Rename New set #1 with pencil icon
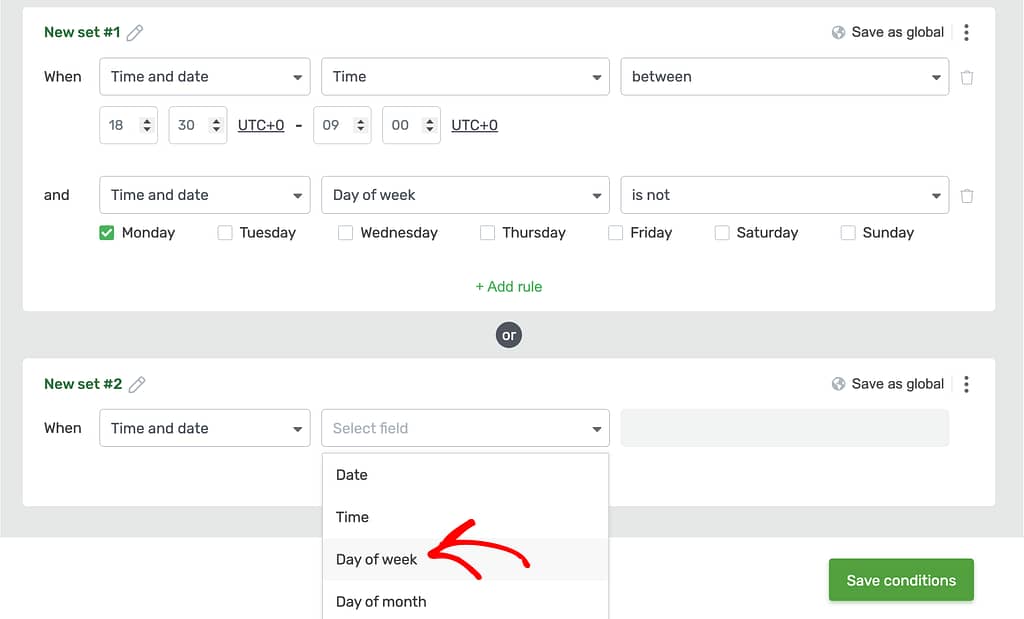This screenshot has height=619, width=1024. click(135, 33)
